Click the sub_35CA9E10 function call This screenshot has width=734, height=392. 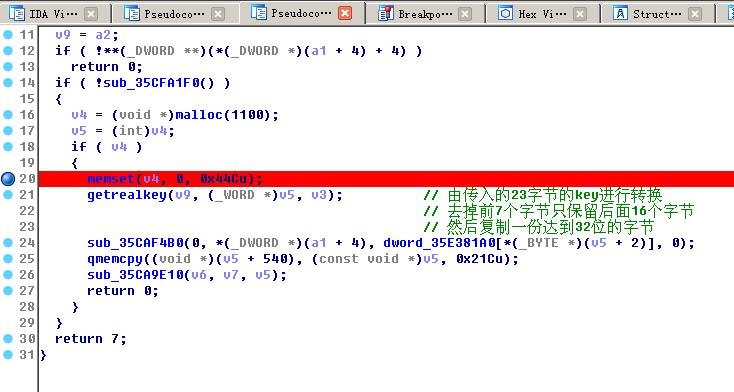point(135,274)
